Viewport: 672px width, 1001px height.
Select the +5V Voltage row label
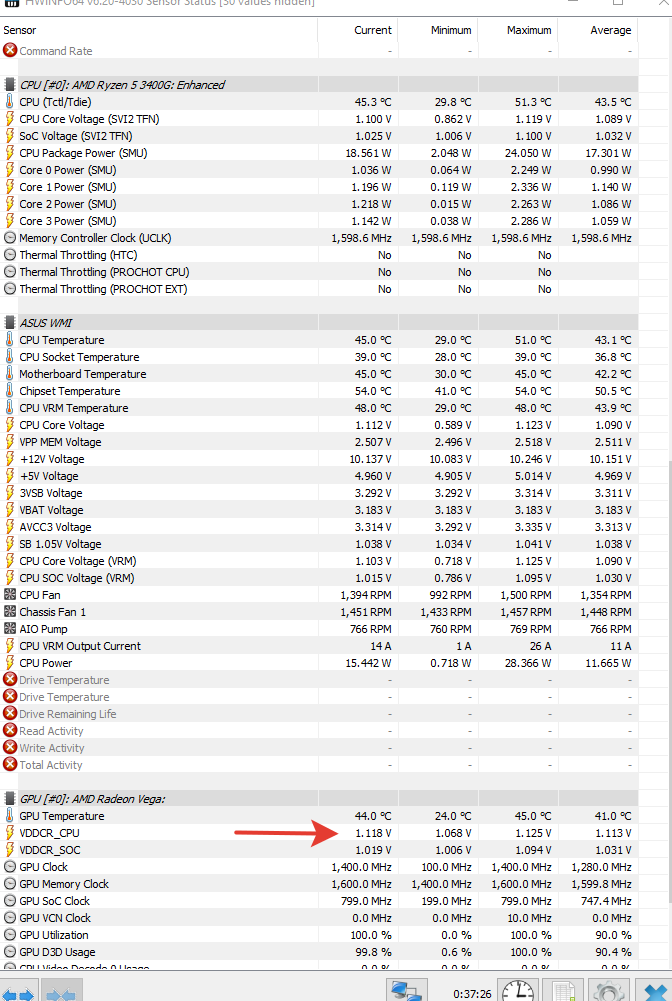(49, 476)
